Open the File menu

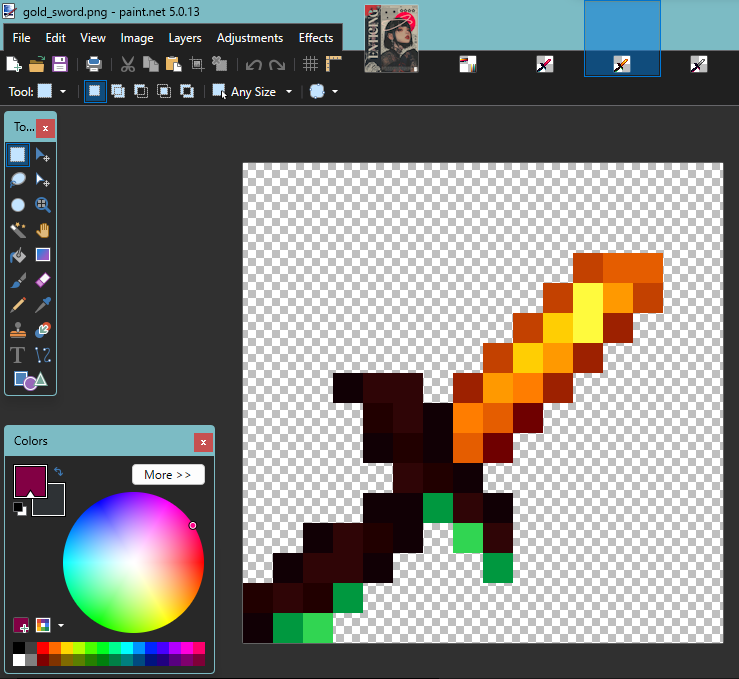[21, 38]
